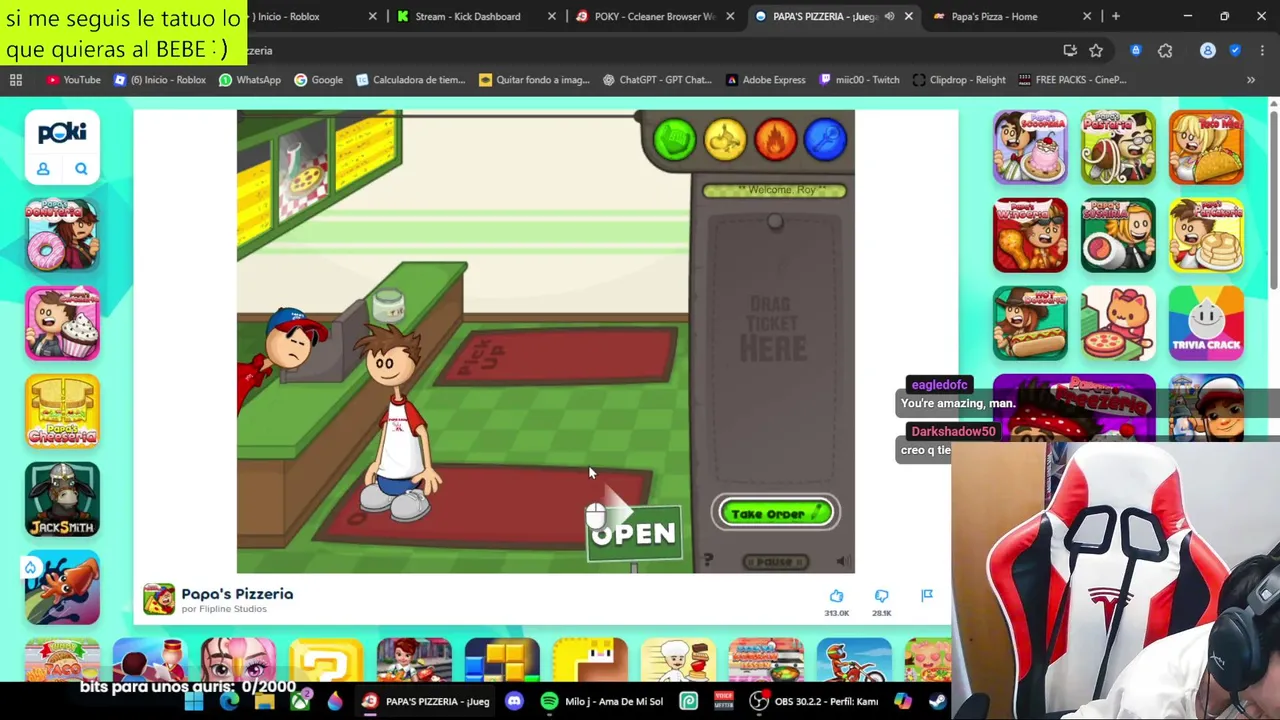Open Clipdrop - Relight bookmark

click(960, 80)
